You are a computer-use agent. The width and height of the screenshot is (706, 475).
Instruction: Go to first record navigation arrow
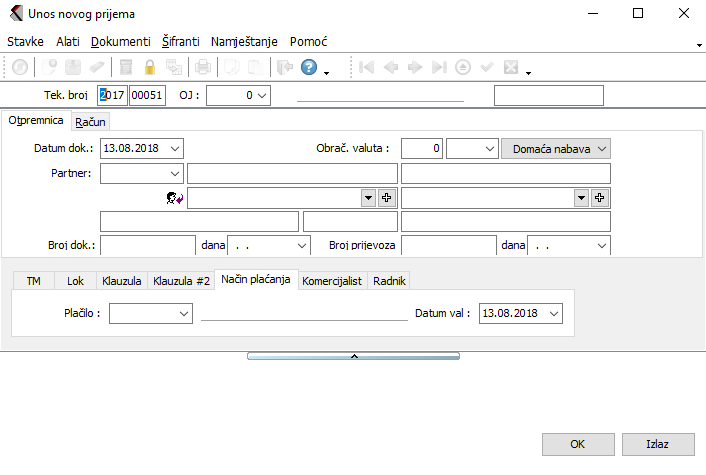click(367, 67)
